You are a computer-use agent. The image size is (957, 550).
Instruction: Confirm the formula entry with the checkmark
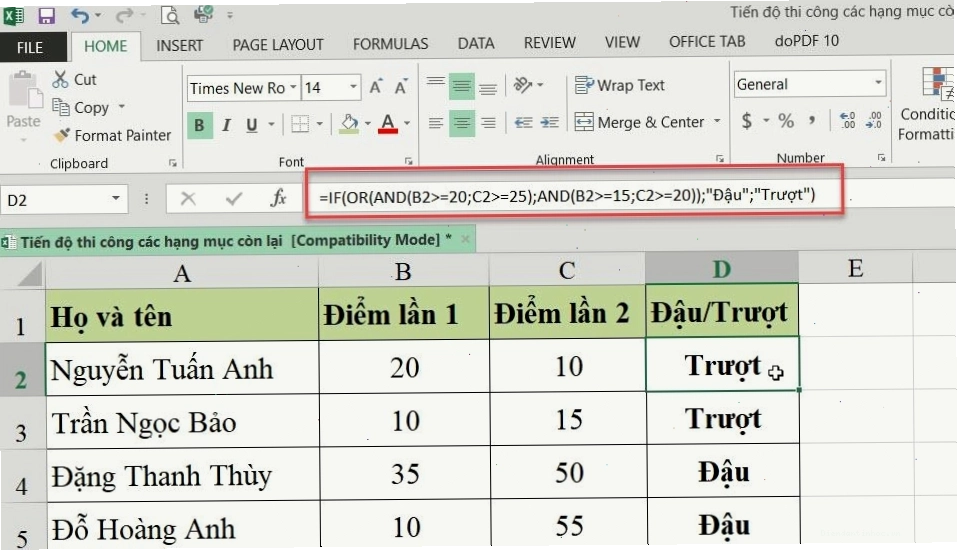(x=234, y=198)
